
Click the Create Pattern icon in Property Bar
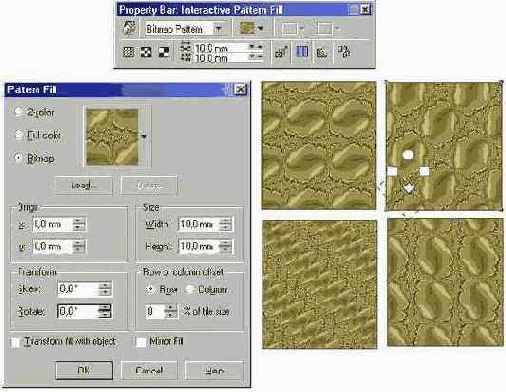(x=322, y=52)
